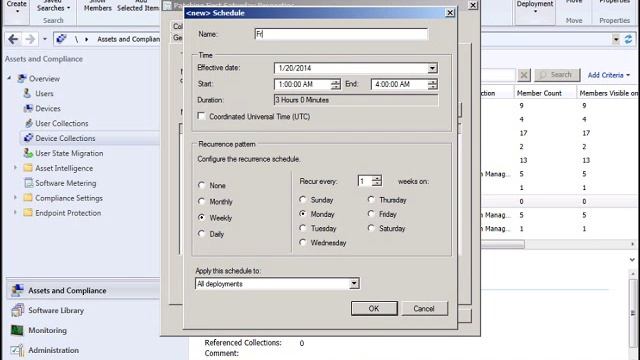Select the Weekly recurrence option
This screenshot has height=360, width=640.
tap(201, 218)
